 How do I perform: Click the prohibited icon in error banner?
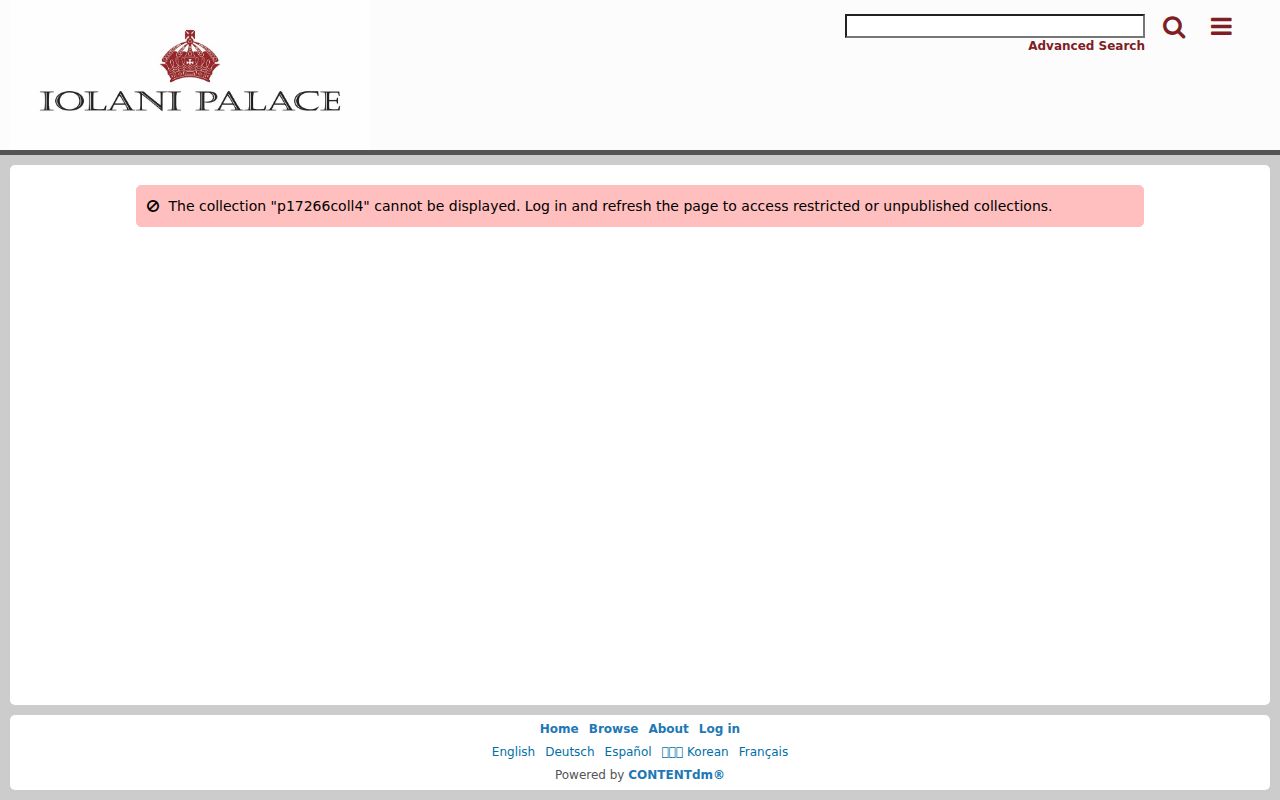[153, 206]
